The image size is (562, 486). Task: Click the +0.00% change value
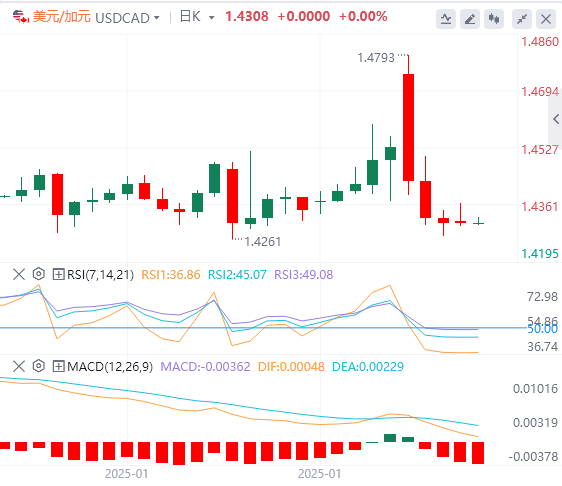coord(363,16)
